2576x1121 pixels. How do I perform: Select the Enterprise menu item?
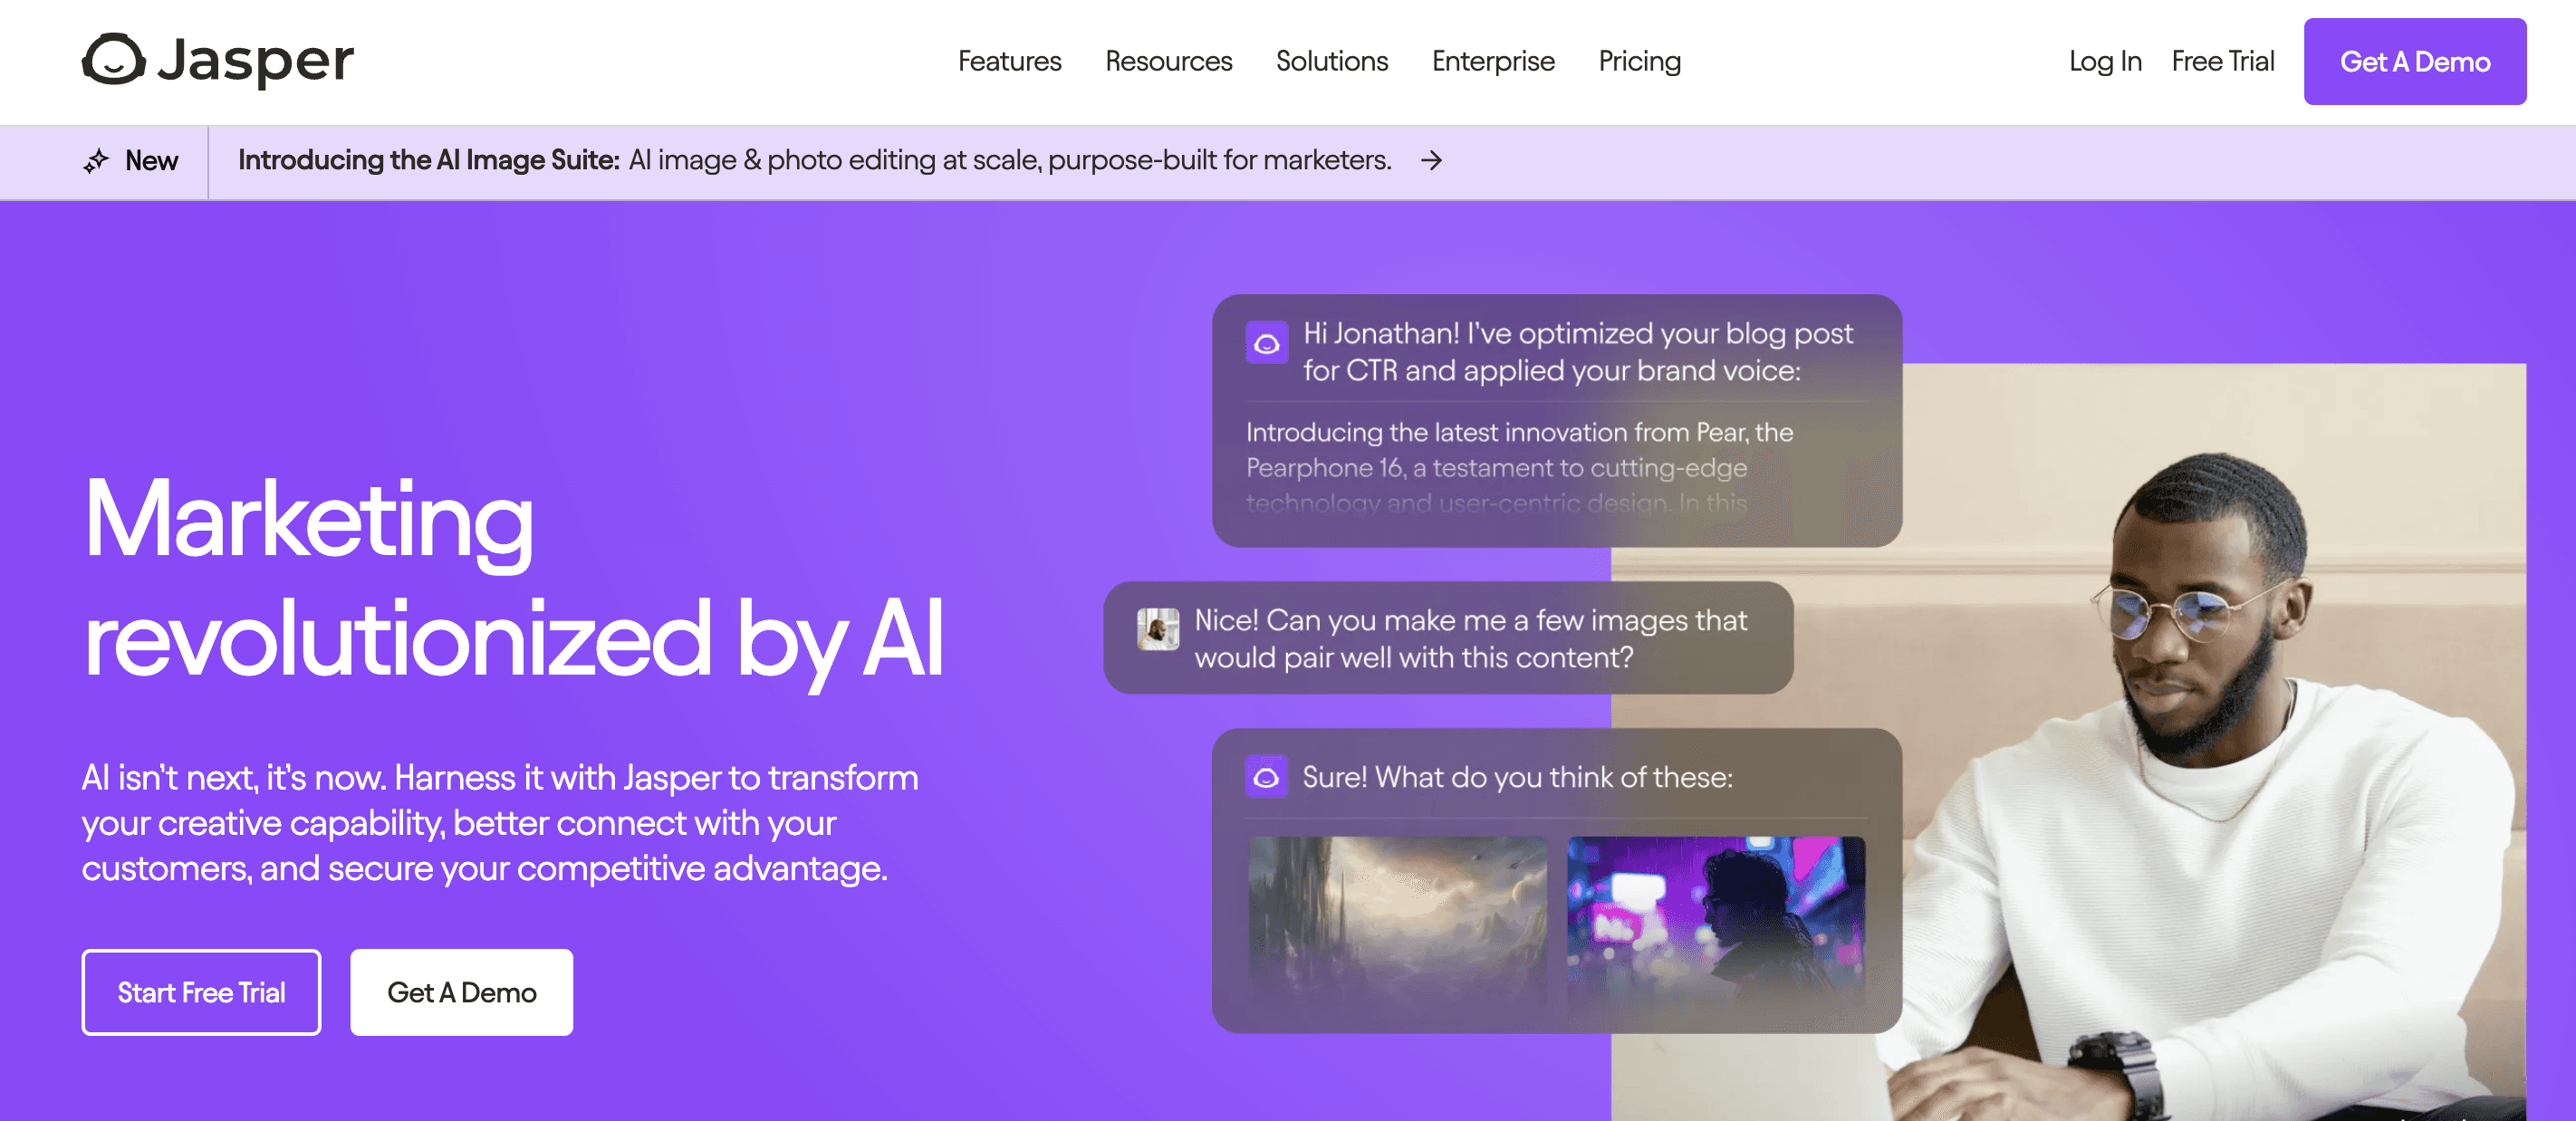pos(1493,61)
